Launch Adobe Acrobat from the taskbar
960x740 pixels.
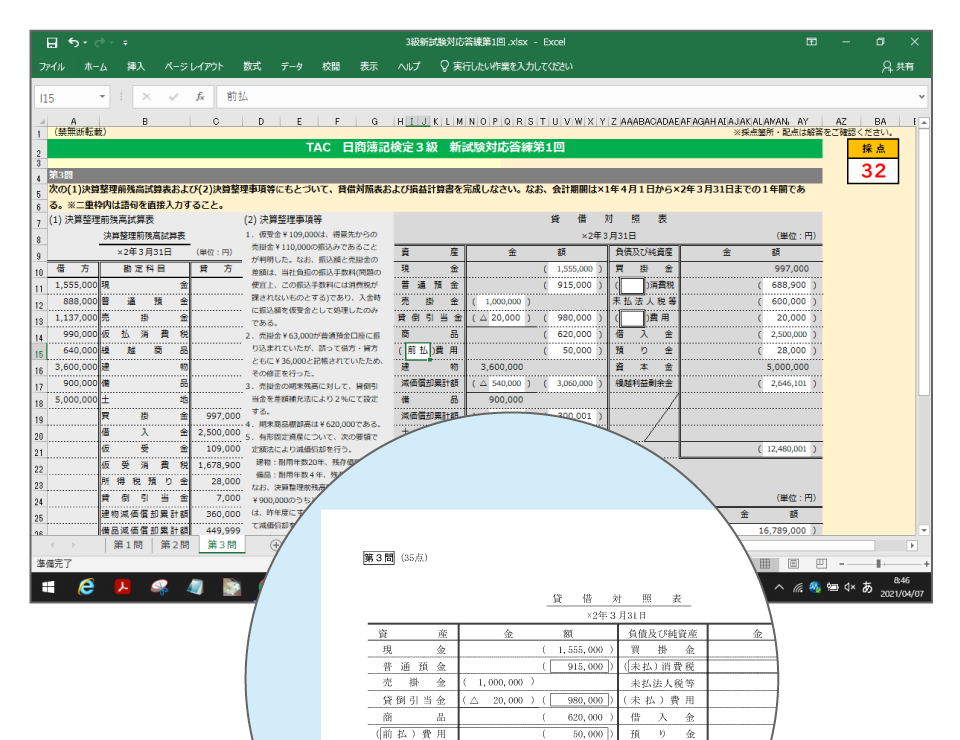[123, 587]
